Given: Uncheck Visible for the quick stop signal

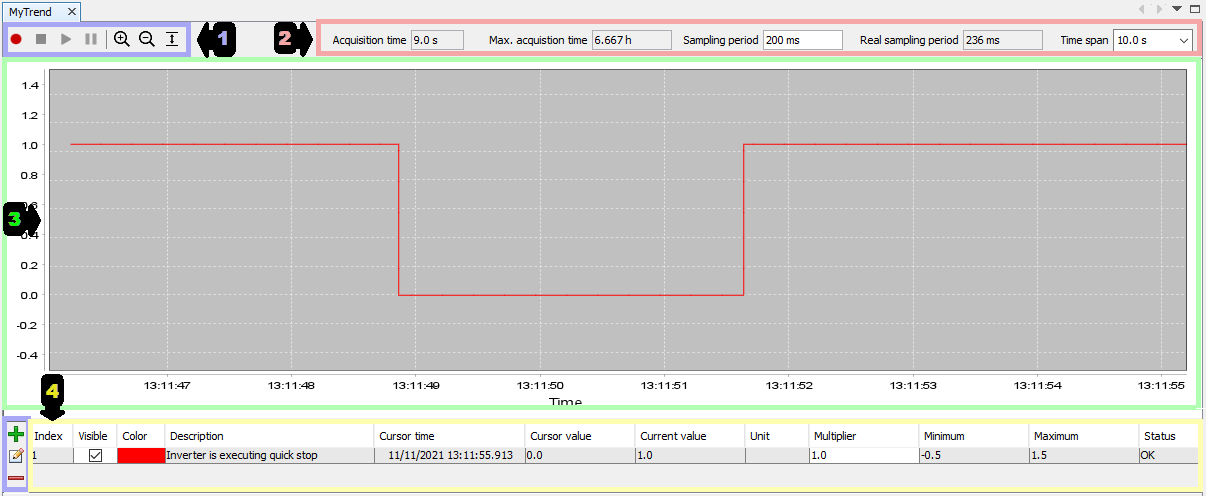Looking at the screenshot, I should click(96, 455).
